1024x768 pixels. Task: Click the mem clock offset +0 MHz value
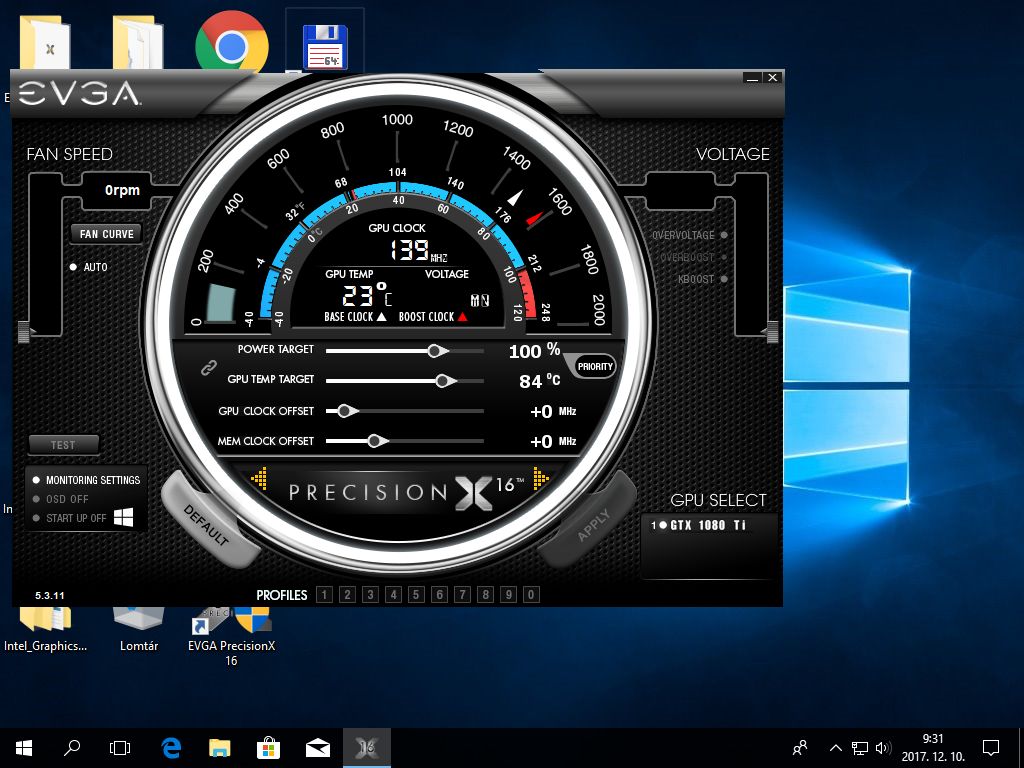coord(553,441)
